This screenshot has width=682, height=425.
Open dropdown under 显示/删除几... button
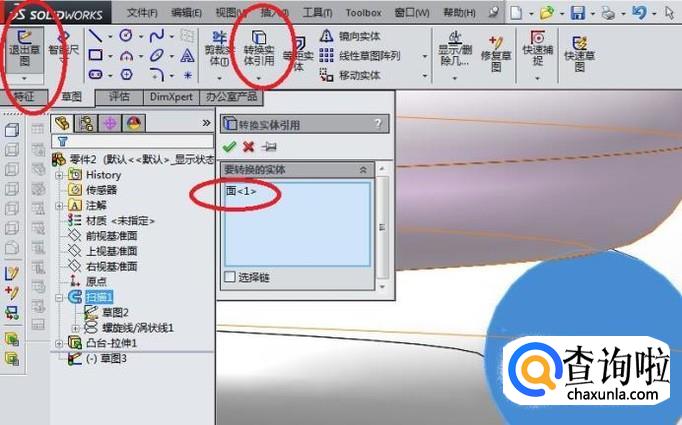point(455,78)
